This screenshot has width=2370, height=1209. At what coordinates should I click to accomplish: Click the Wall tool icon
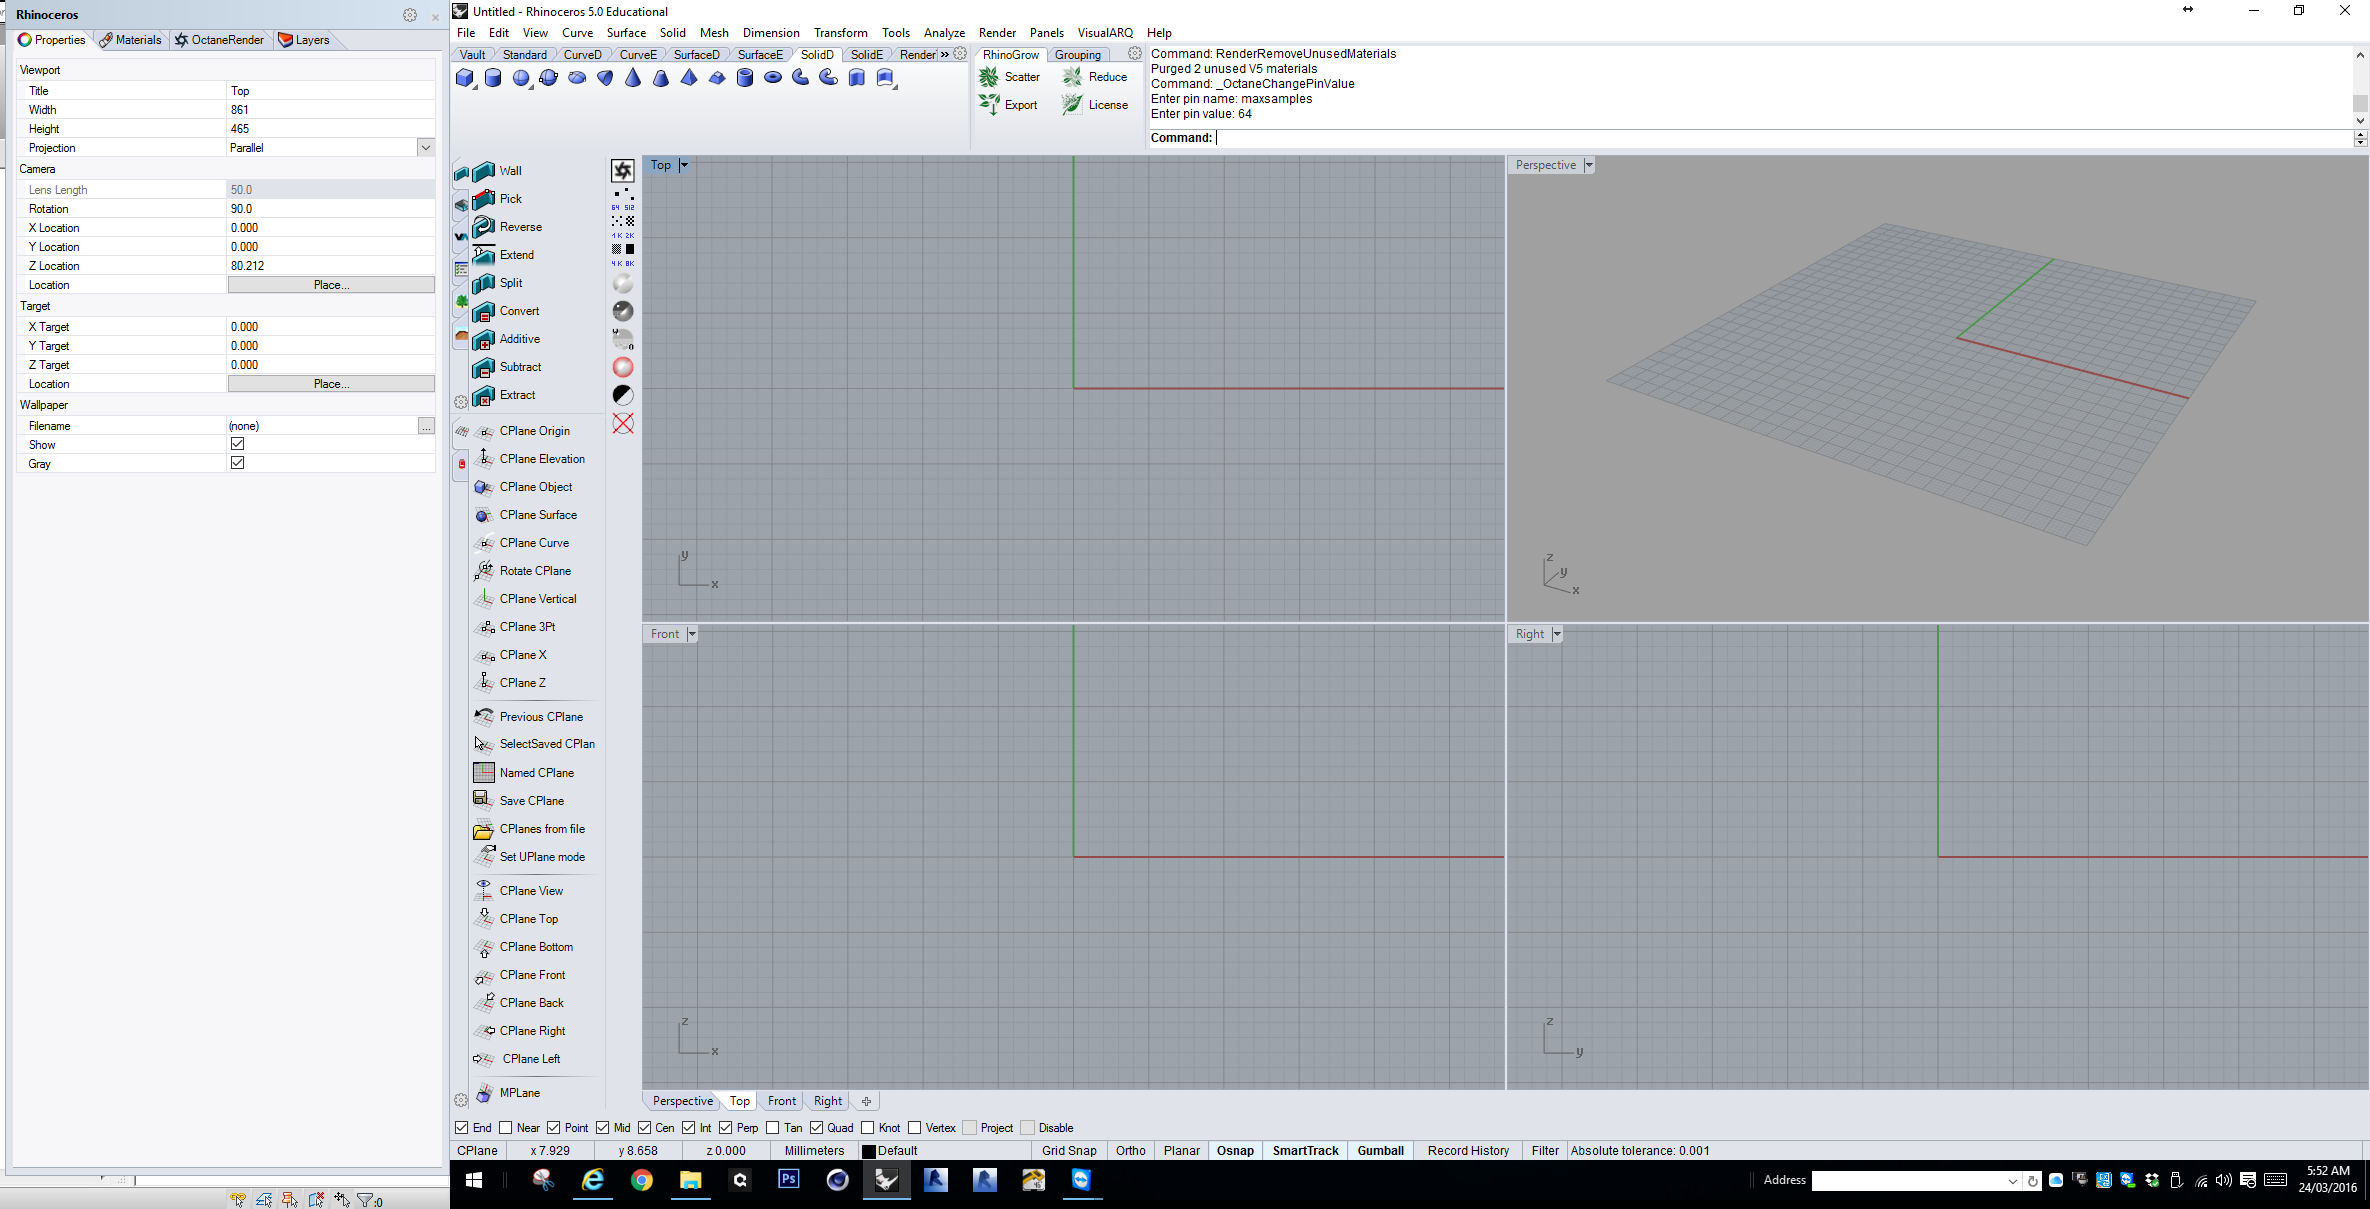point(484,171)
